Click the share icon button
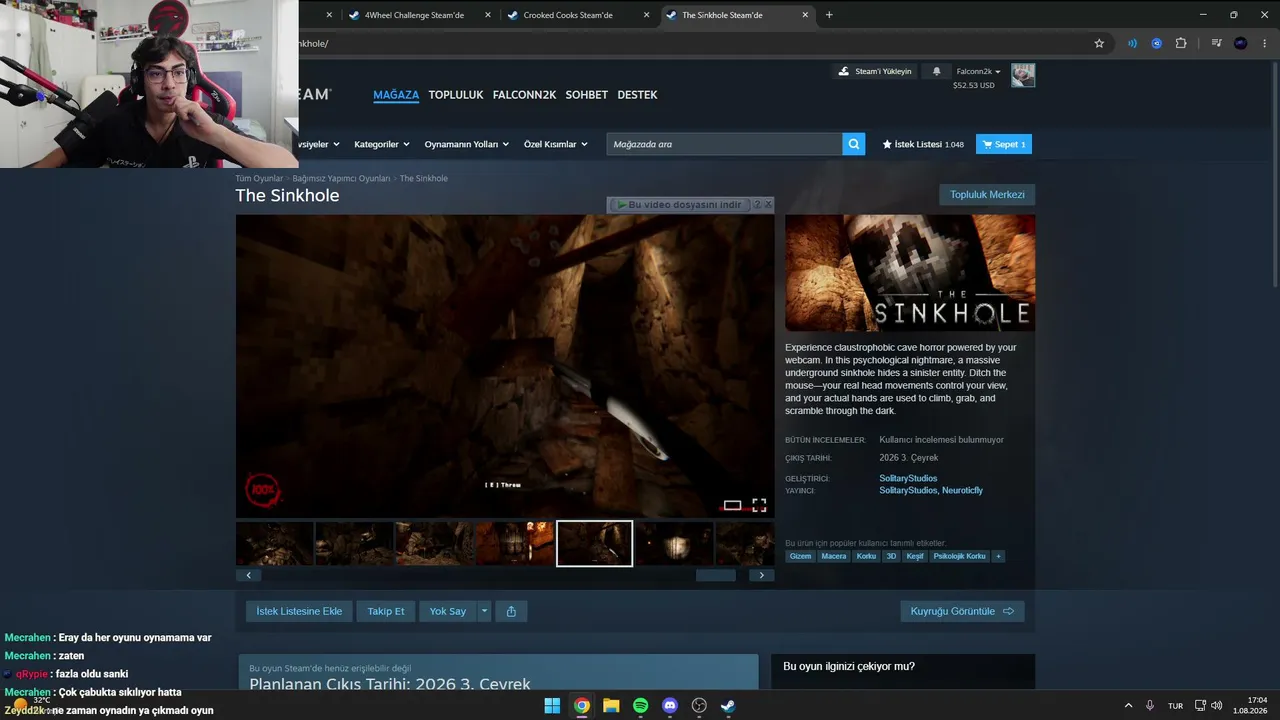The width and height of the screenshot is (1280, 720). [x=511, y=611]
